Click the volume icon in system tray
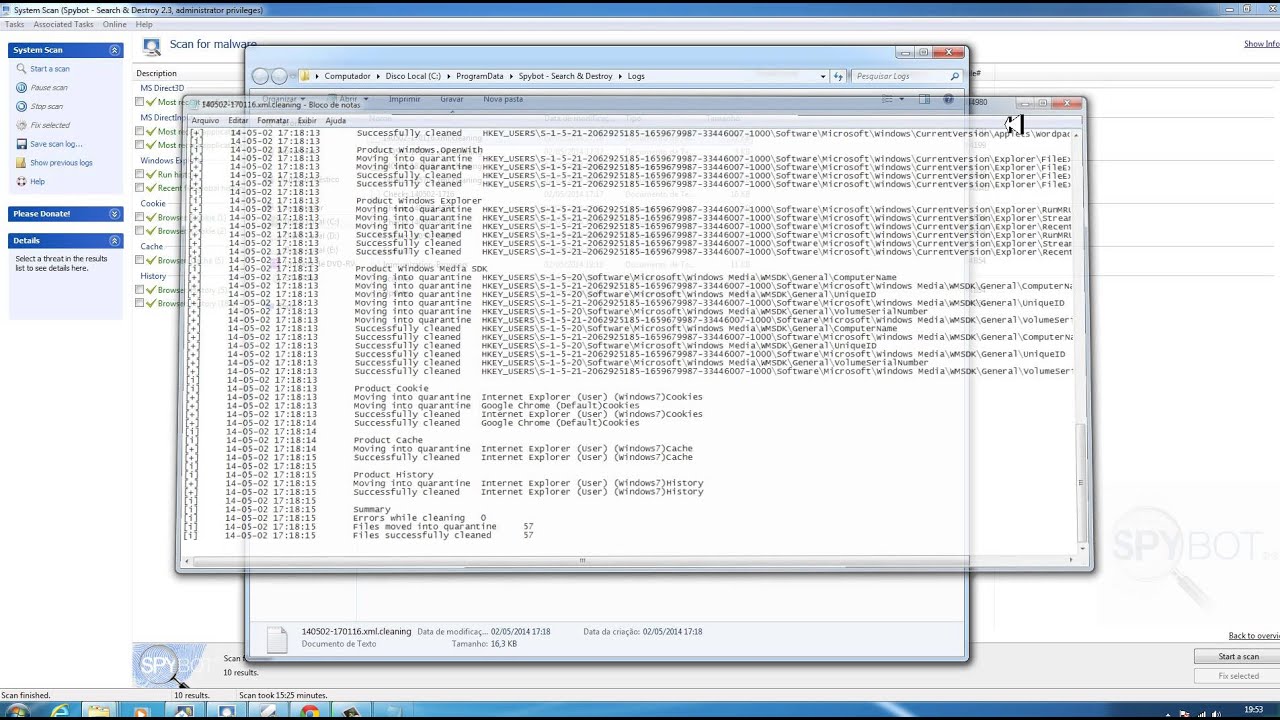 pyautogui.click(x=1215, y=714)
